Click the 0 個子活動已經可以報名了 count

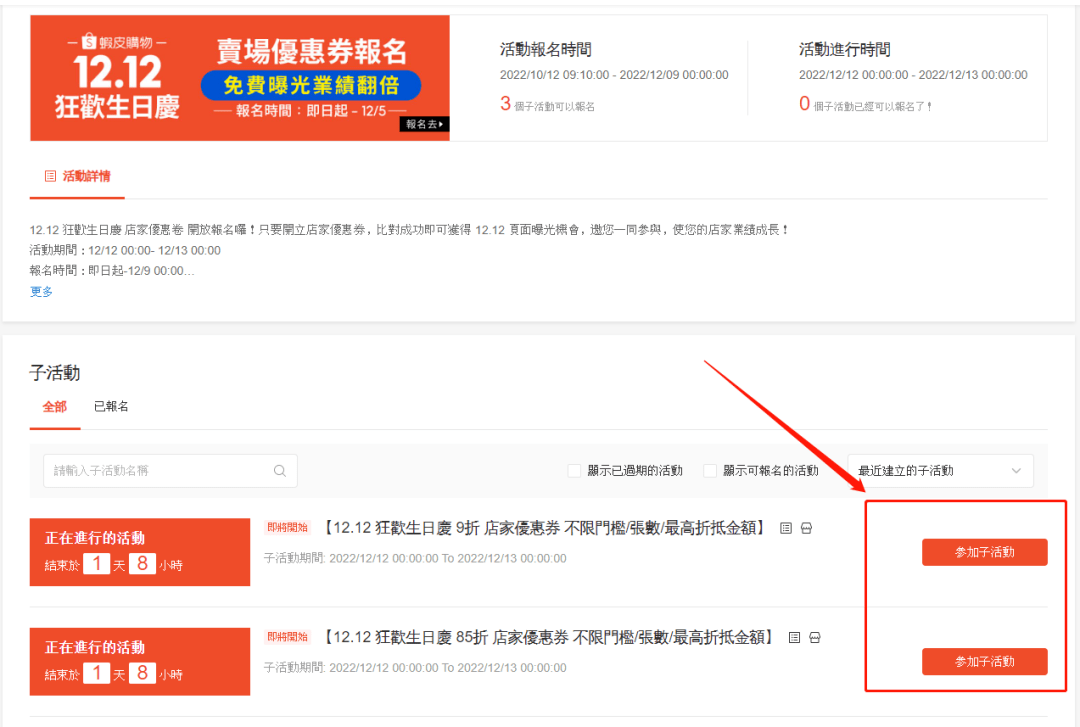(865, 104)
